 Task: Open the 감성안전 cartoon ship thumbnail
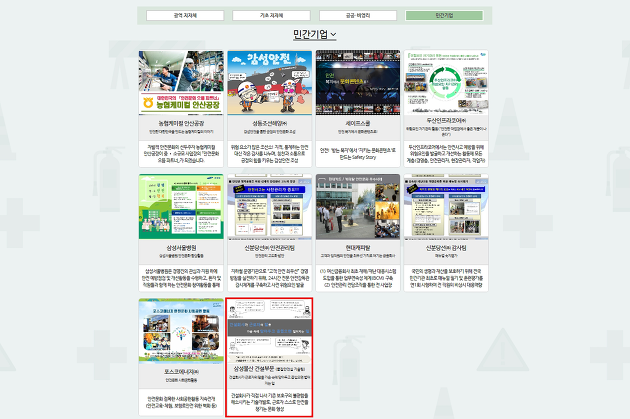pyautogui.click(x=270, y=82)
